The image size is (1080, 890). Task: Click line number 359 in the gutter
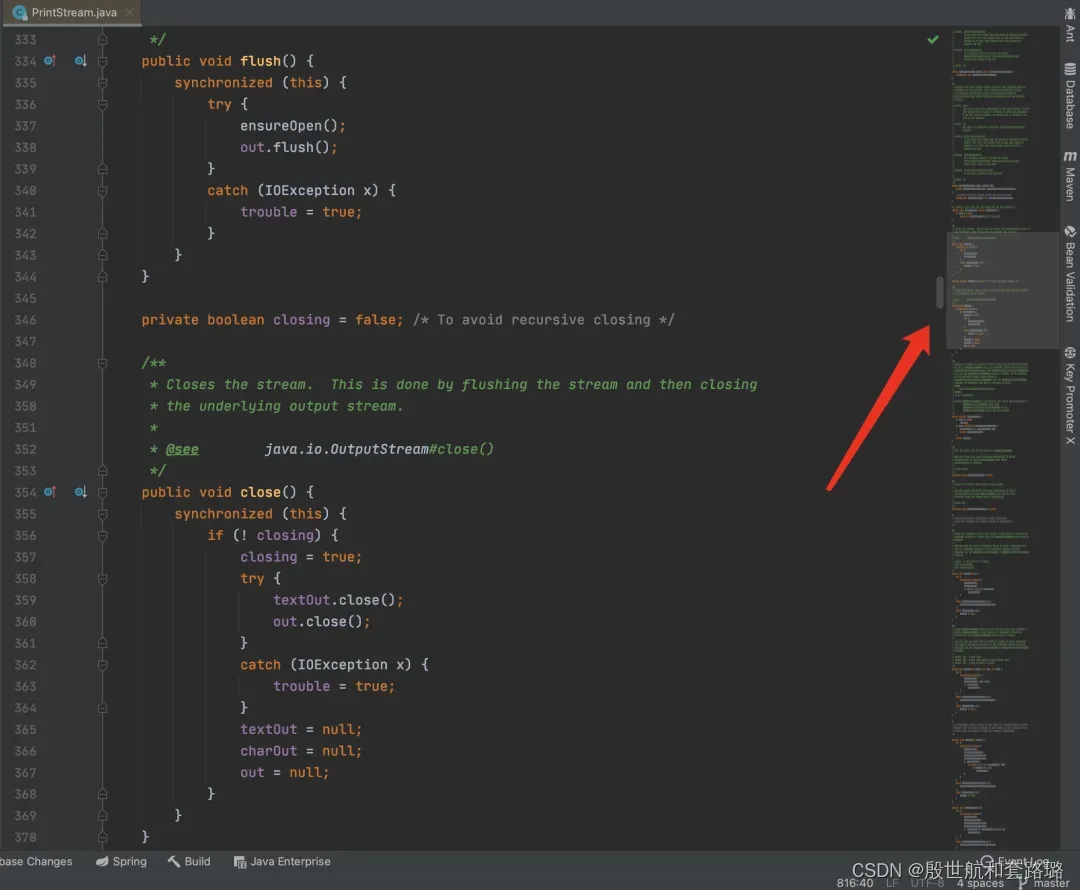pos(25,600)
